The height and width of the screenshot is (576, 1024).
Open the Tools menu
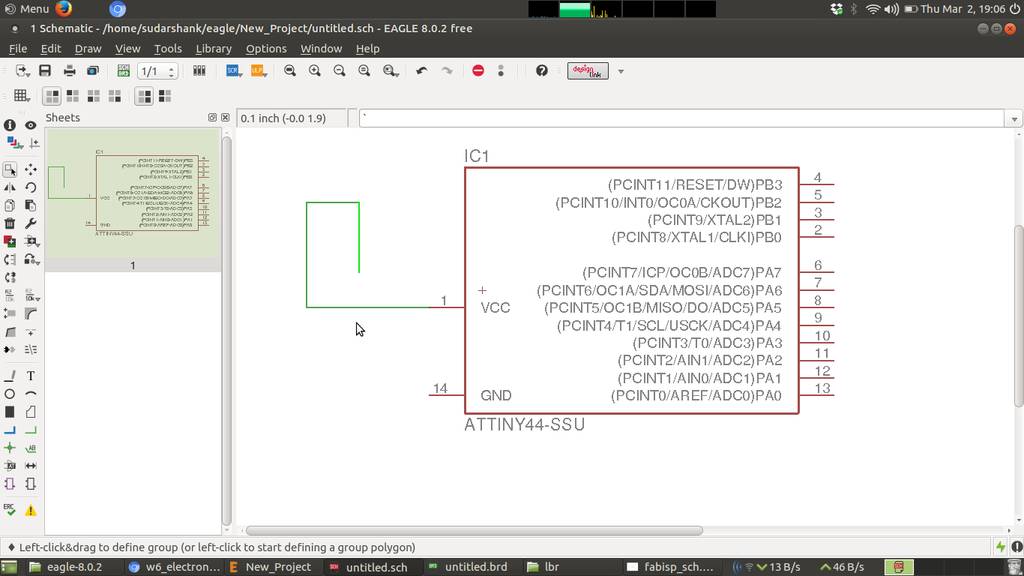(168, 48)
